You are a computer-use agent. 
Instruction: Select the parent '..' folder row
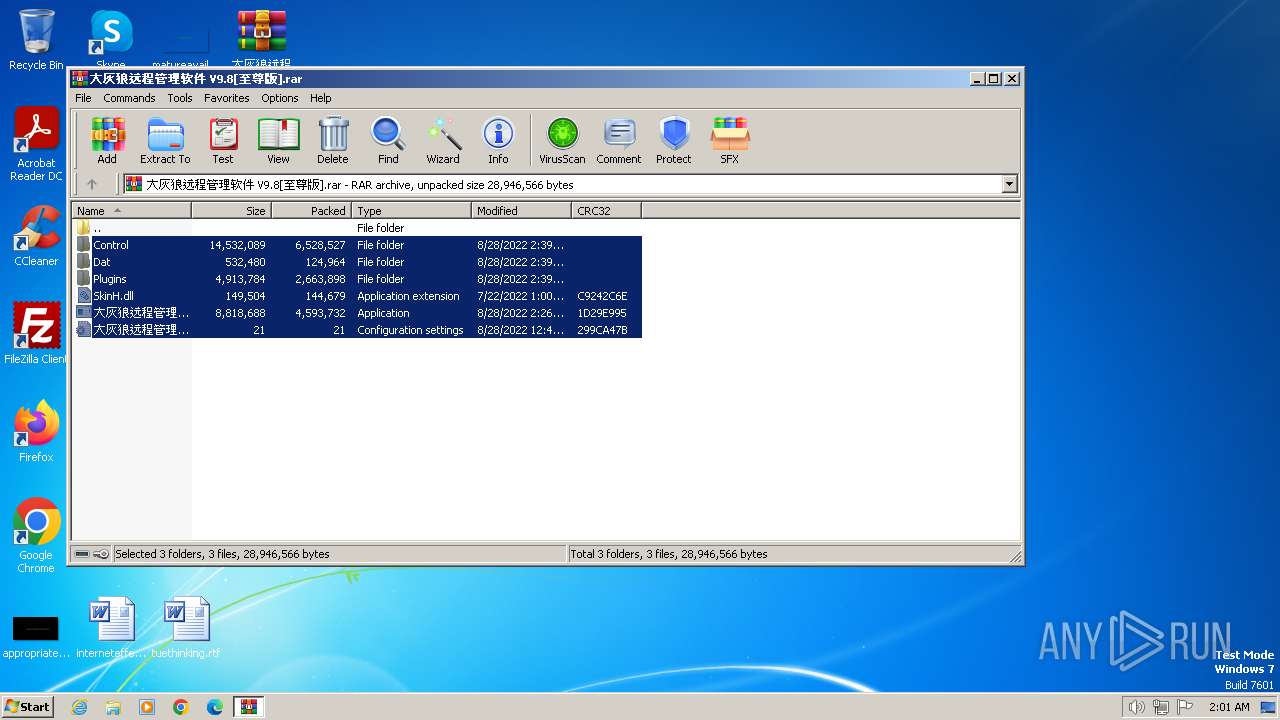tap(358, 228)
